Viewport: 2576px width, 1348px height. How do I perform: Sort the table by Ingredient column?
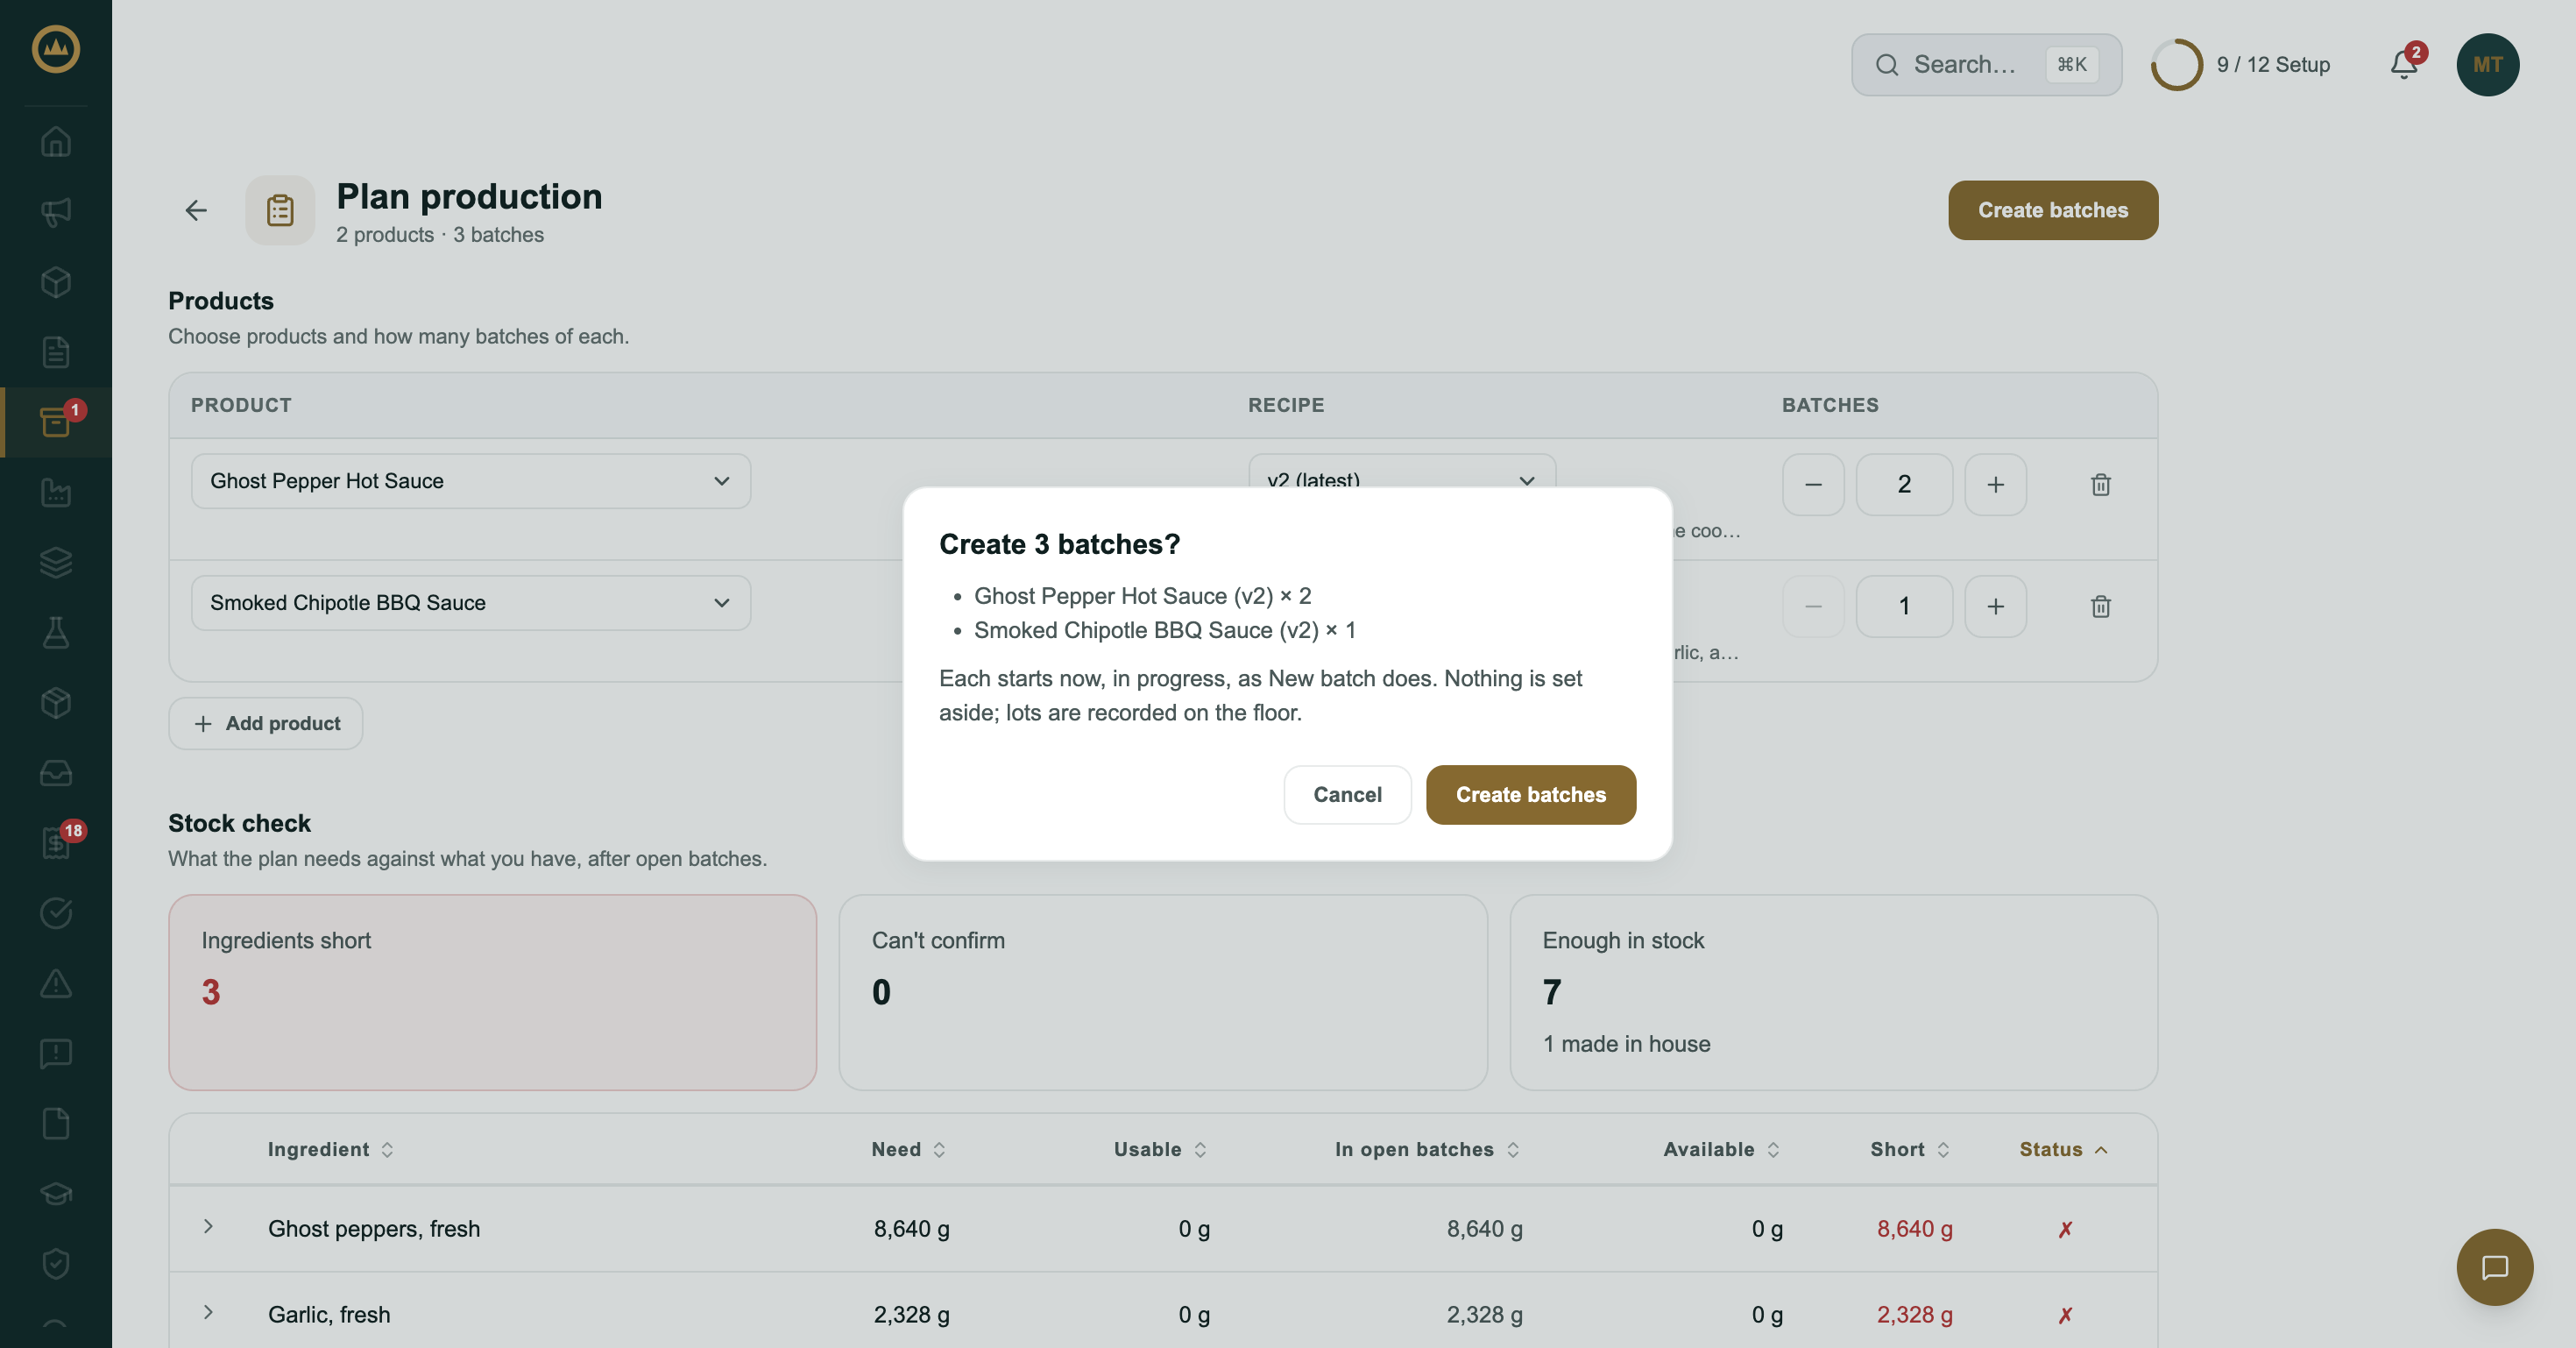point(330,1150)
